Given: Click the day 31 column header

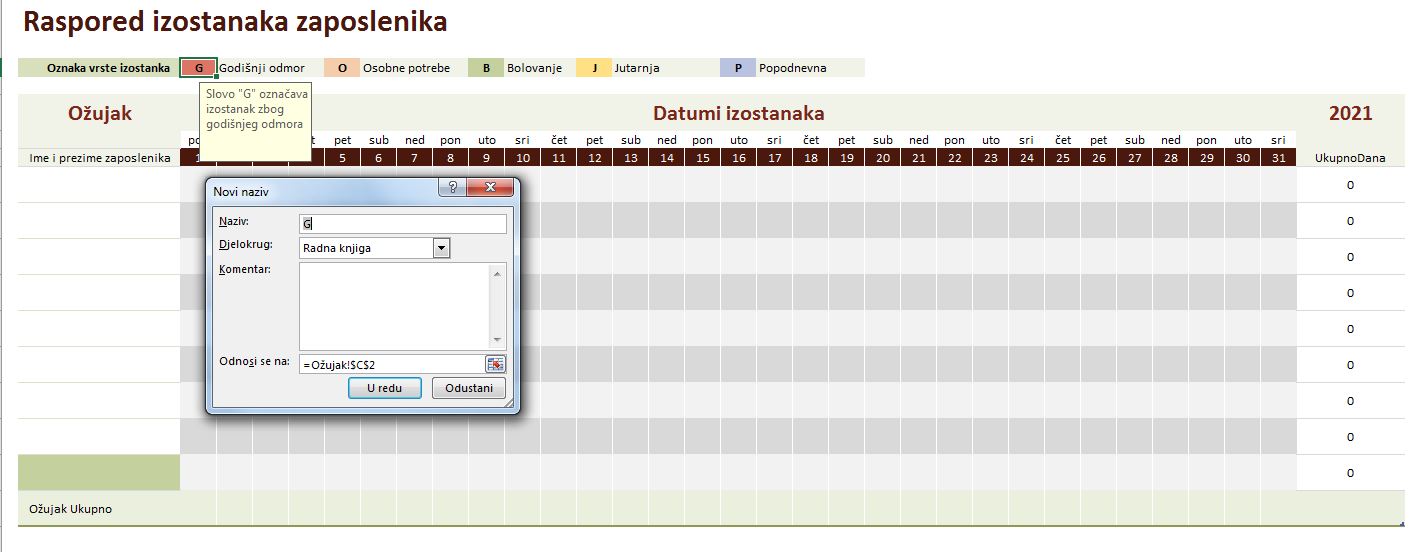Looking at the screenshot, I should (1278, 158).
